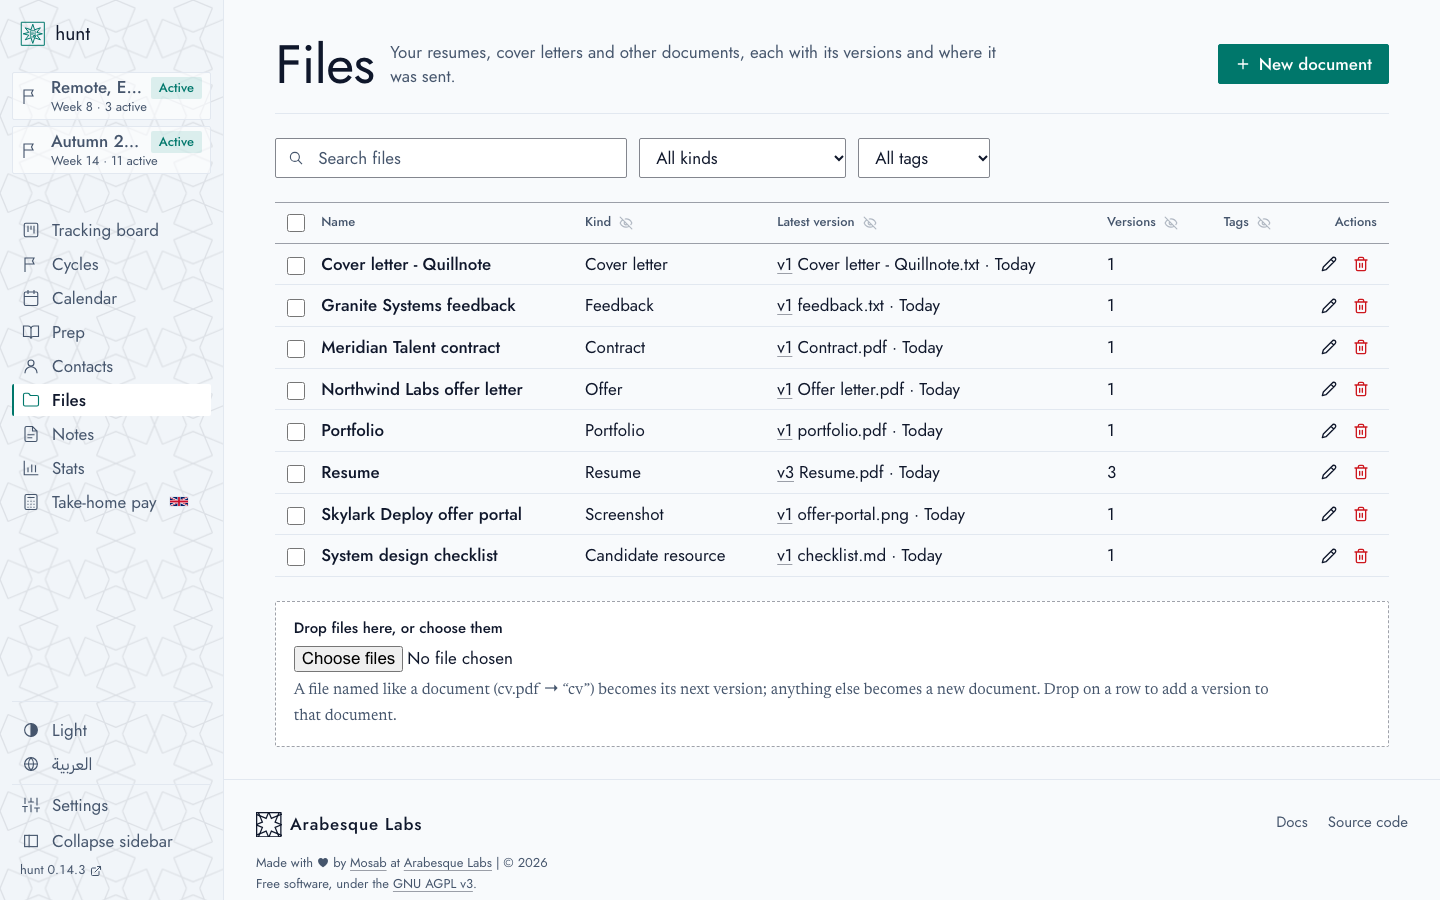Collapse sidebar
This screenshot has width=1440, height=900.
(112, 841)
